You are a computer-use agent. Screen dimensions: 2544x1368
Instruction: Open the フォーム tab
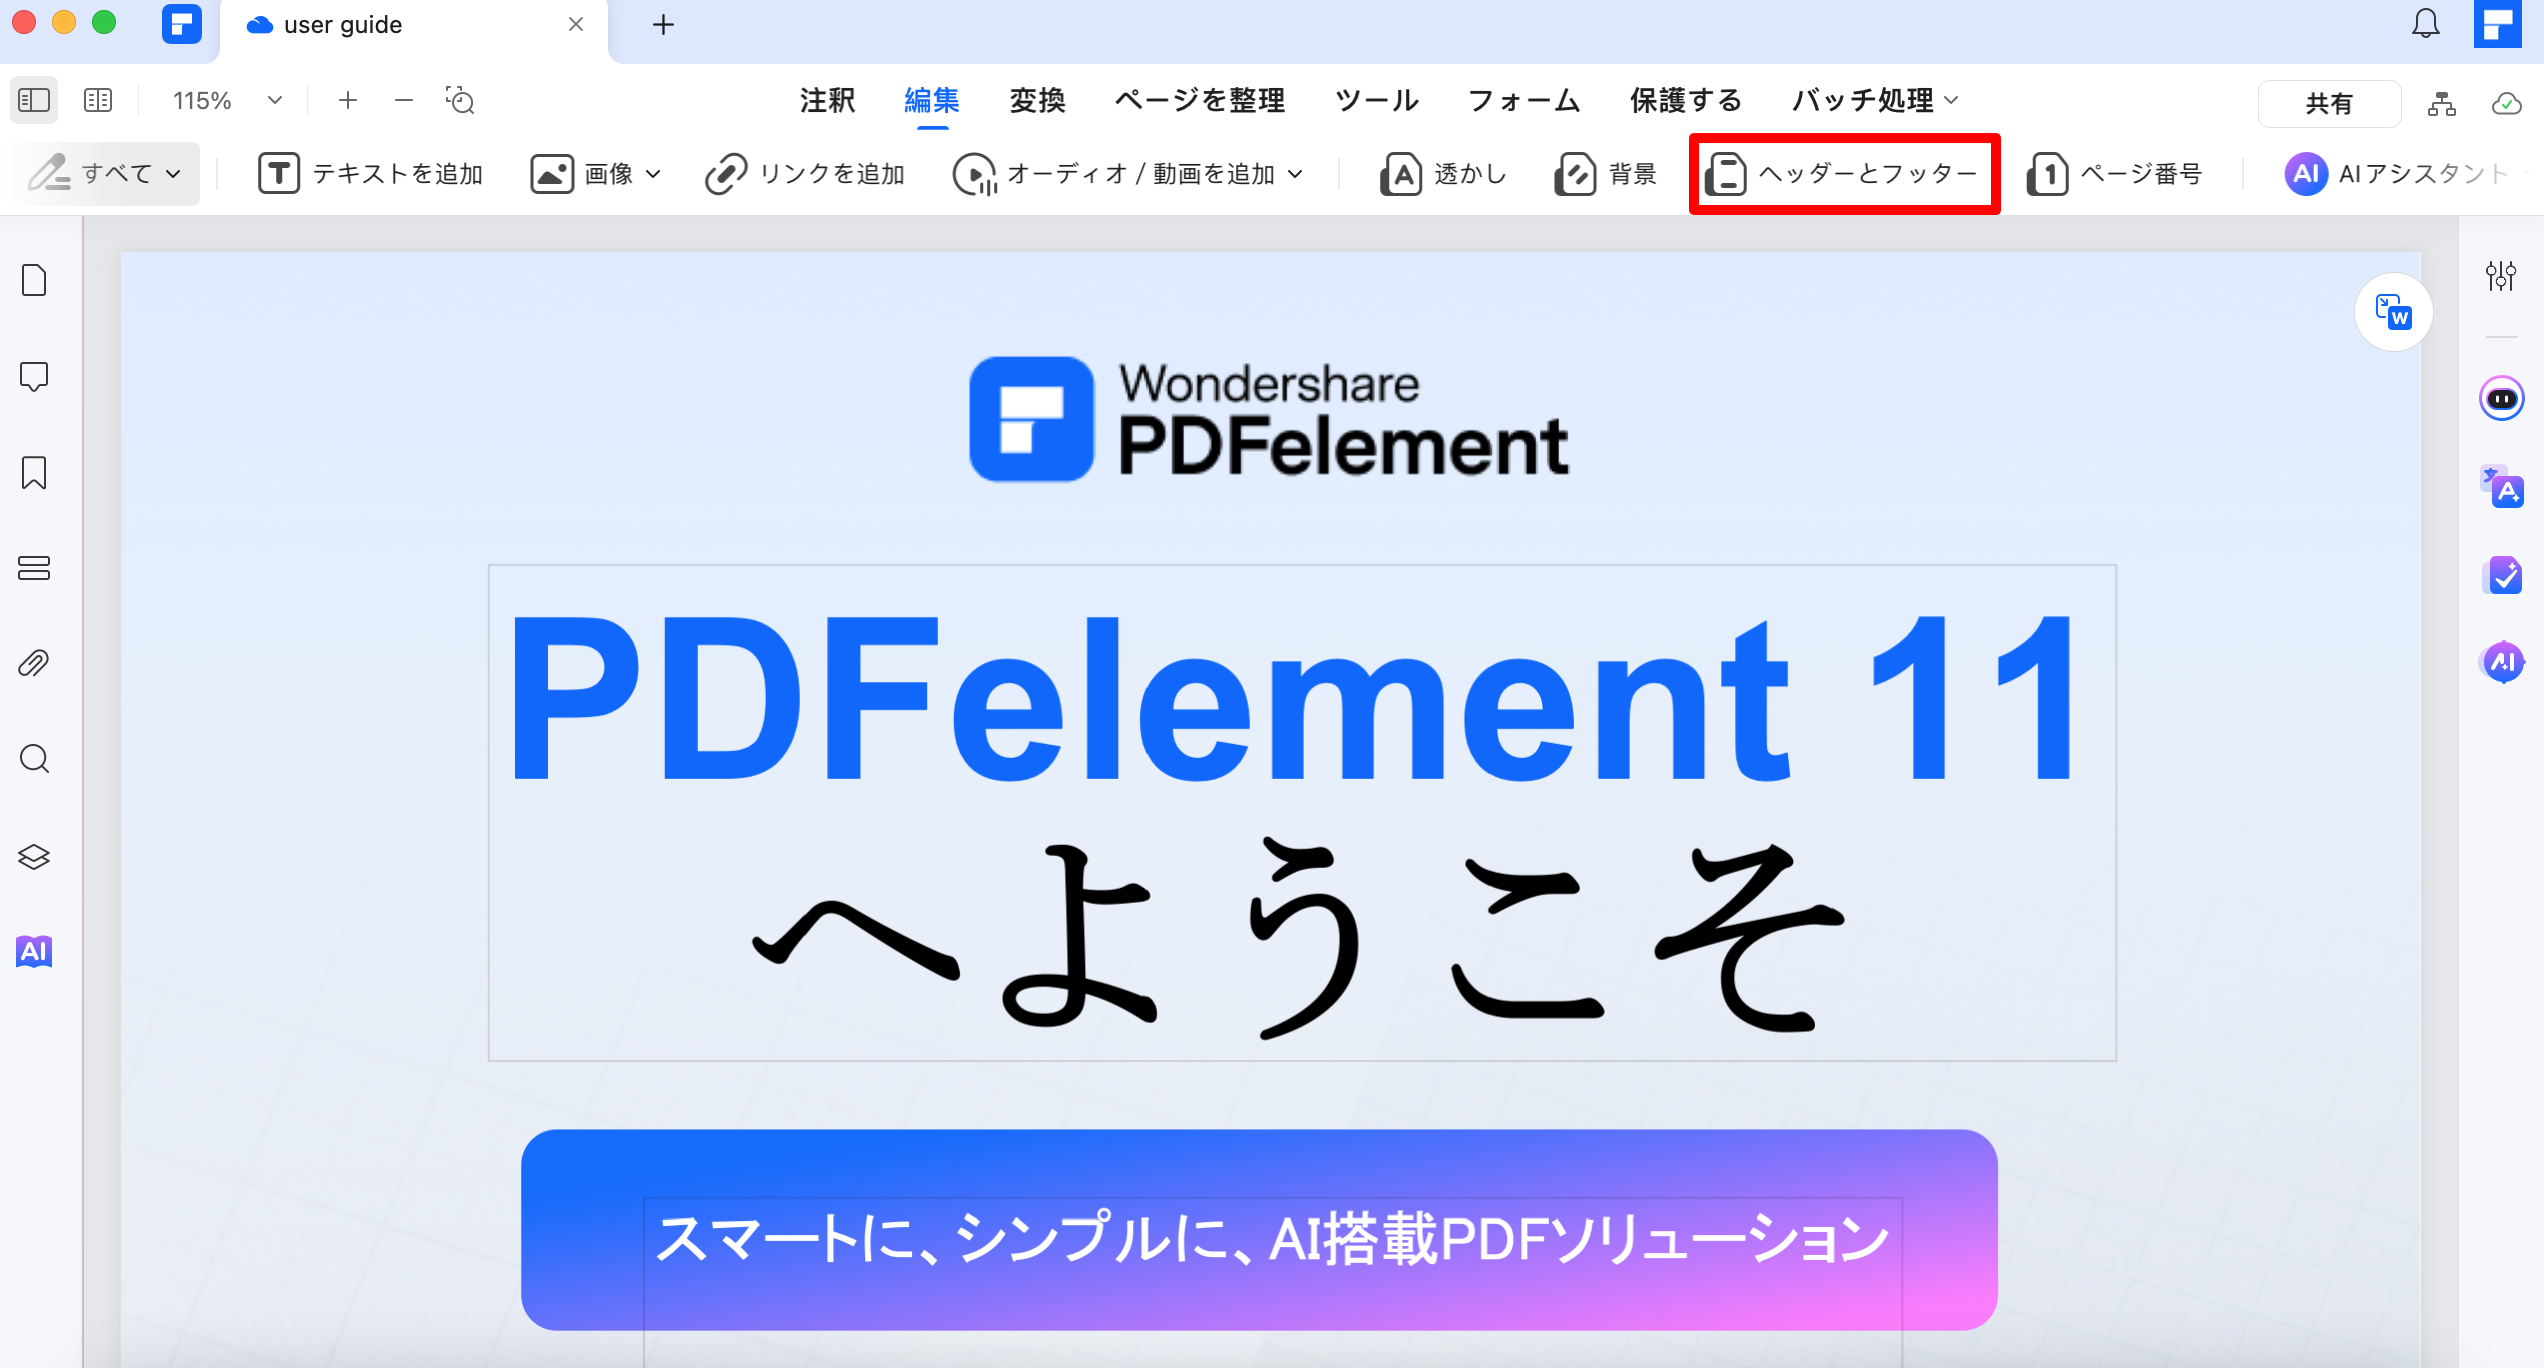pyautogui.click(x=1523, y=100)
